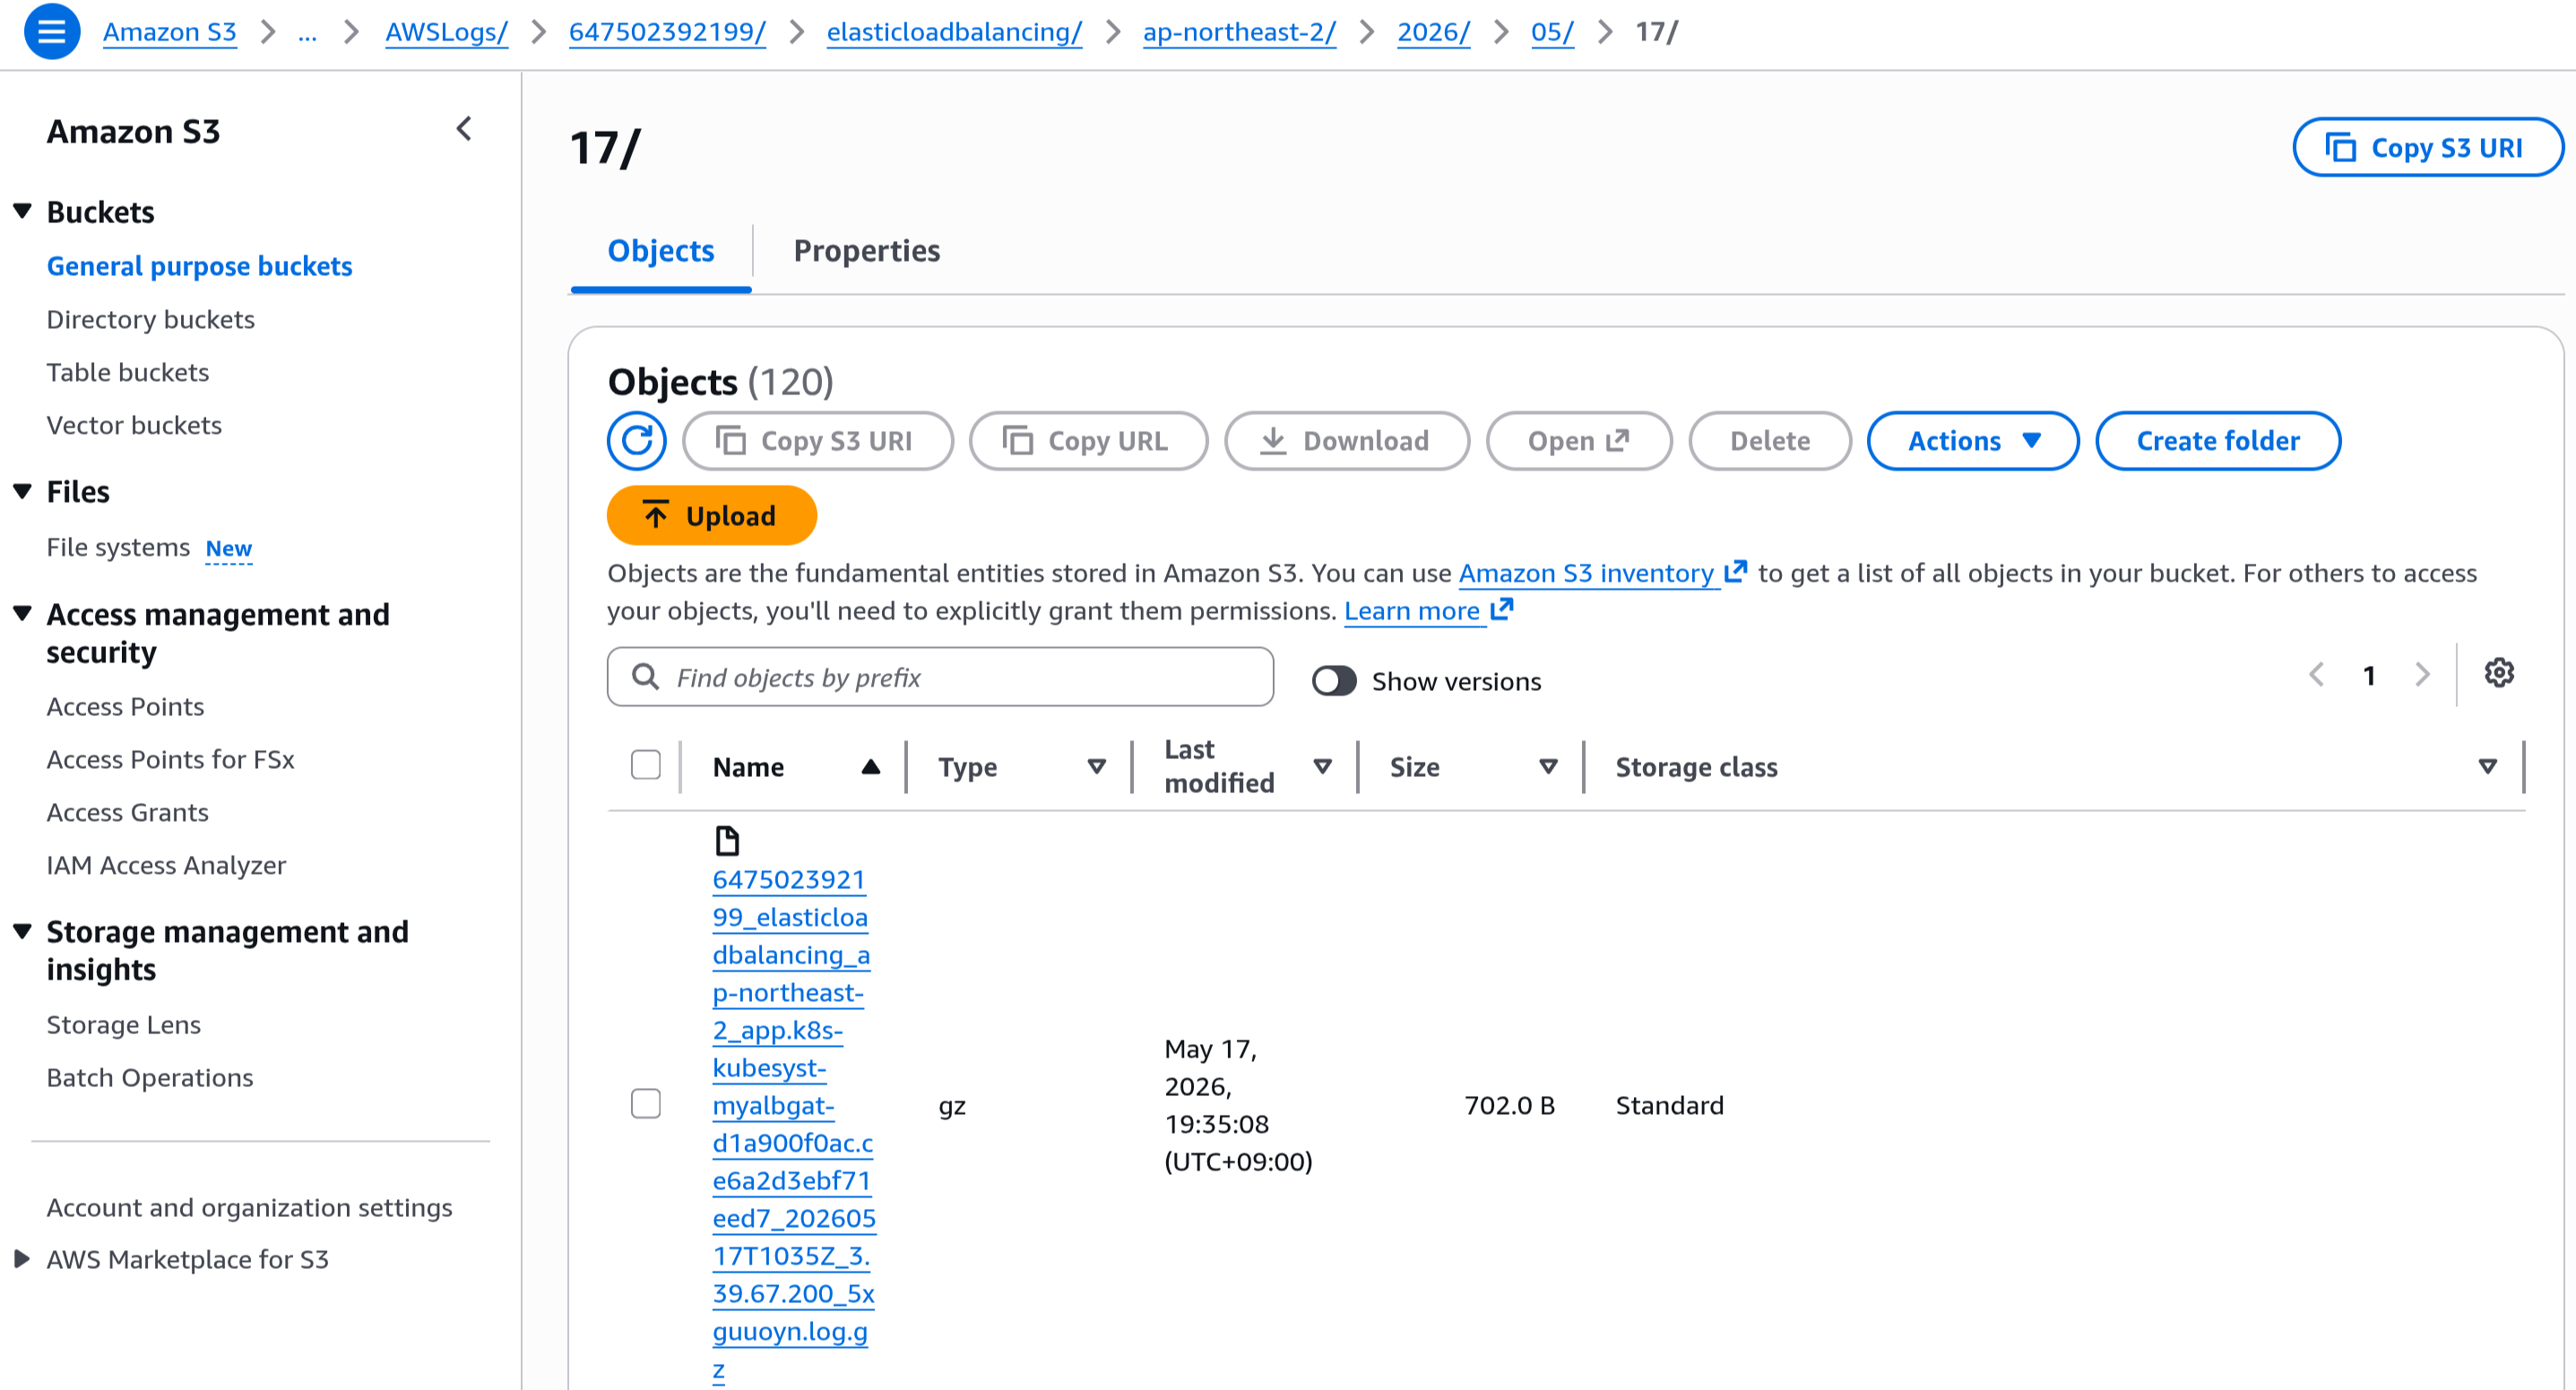Collapse the Buckets section
This screenshot has height=1390, width=2576.
(22, 211)
